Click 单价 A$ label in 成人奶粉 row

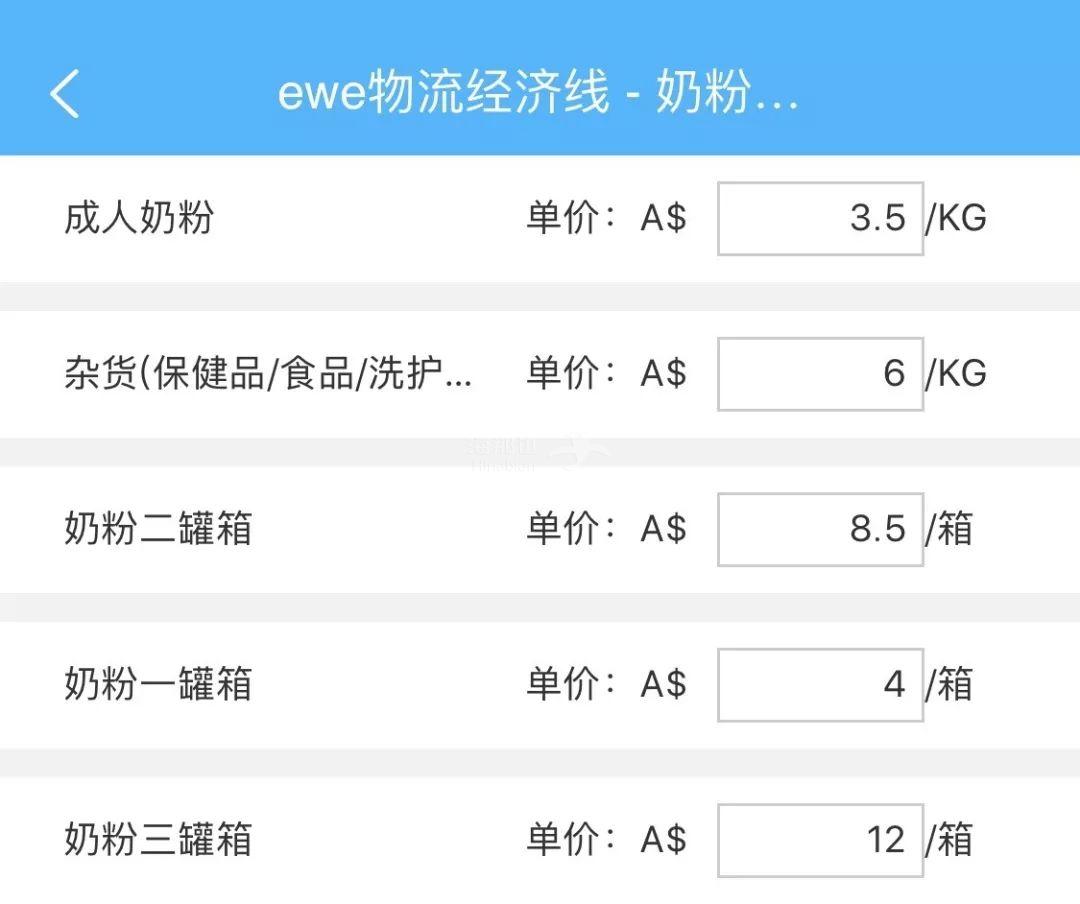click(606, 218)
